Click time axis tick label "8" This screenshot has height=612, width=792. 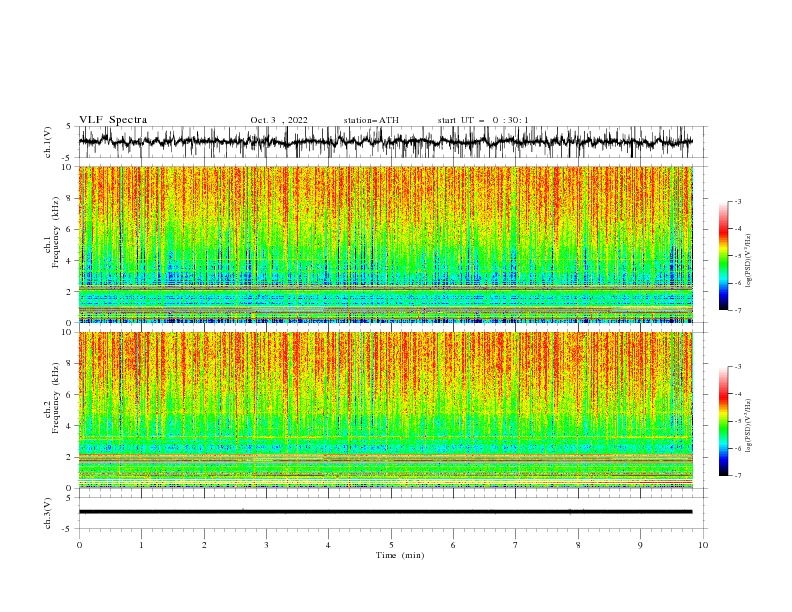coord(578,545)
